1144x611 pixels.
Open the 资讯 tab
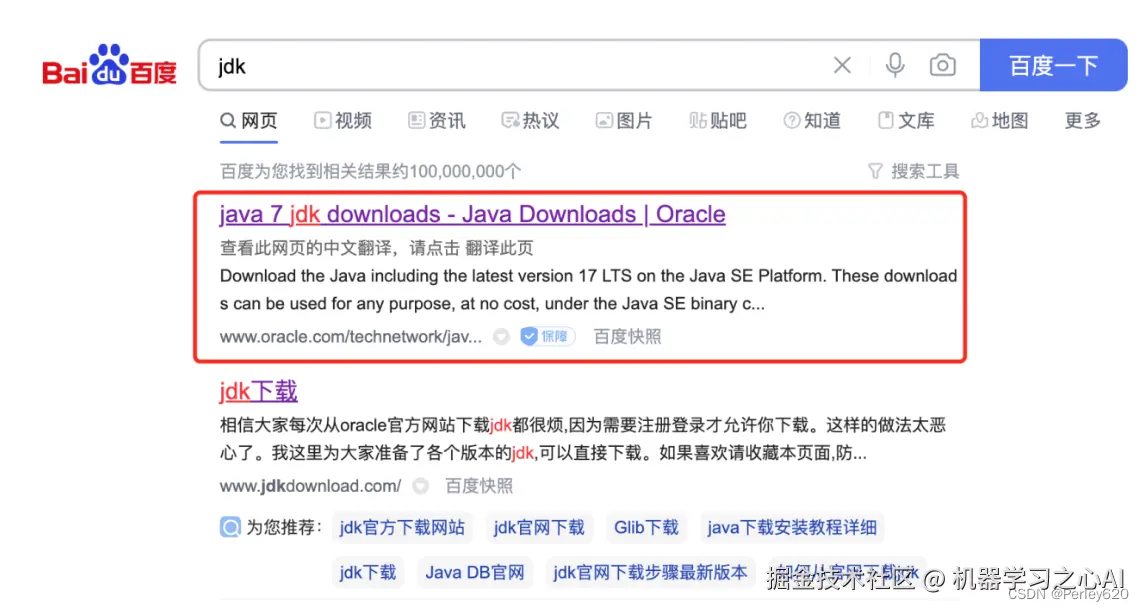pyautogui.click(x=436, y=120)
